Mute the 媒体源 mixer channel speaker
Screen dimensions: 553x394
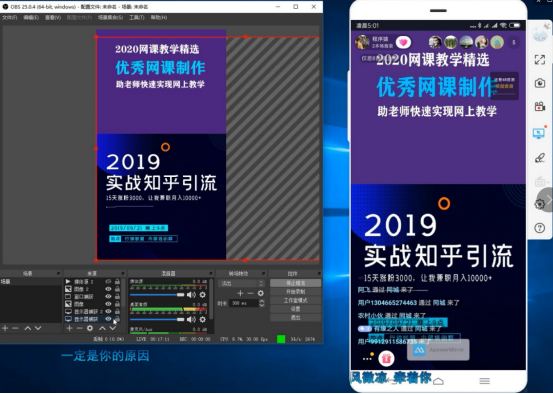[x=191, y=295]
